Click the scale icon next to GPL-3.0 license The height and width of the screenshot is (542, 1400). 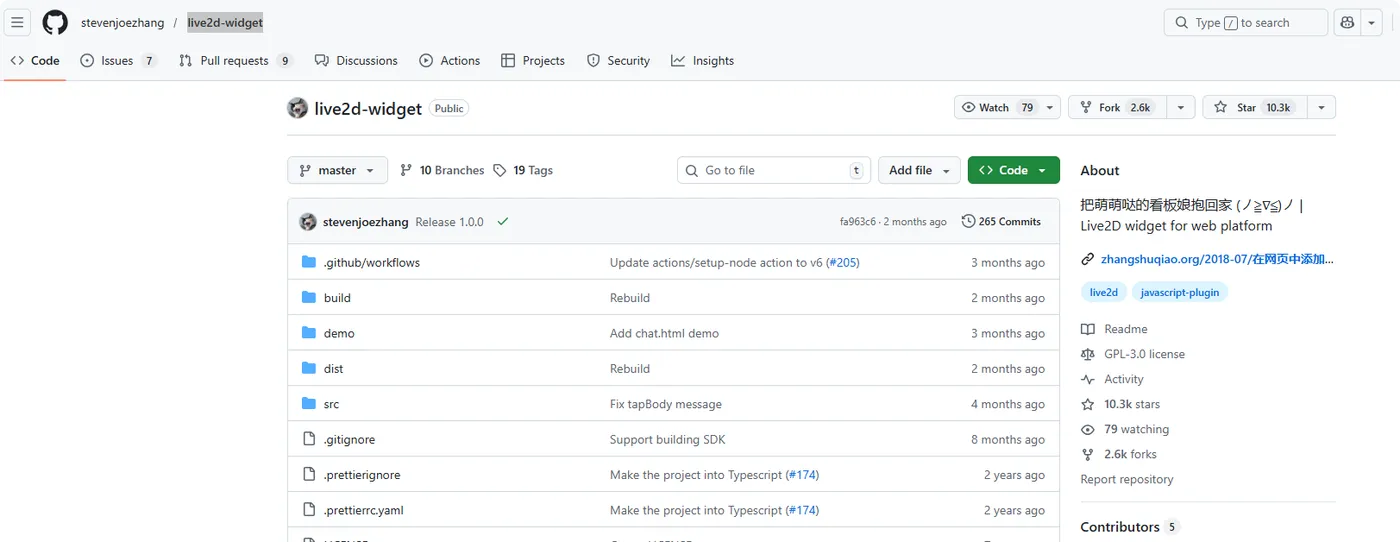[1087, 354]
